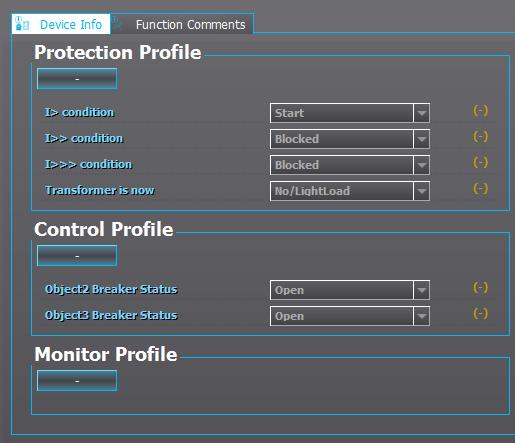
Task: Expand the Object2 Breaker Status dropdown
Action: coord(421,290)
